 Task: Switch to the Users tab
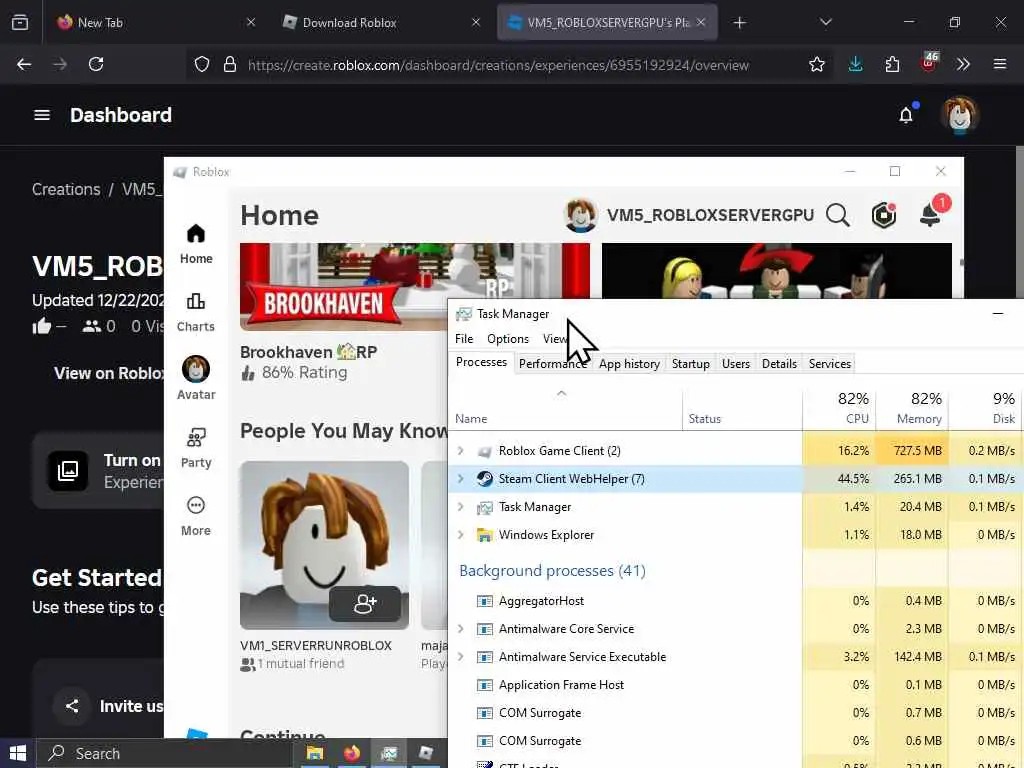[735, 364]
